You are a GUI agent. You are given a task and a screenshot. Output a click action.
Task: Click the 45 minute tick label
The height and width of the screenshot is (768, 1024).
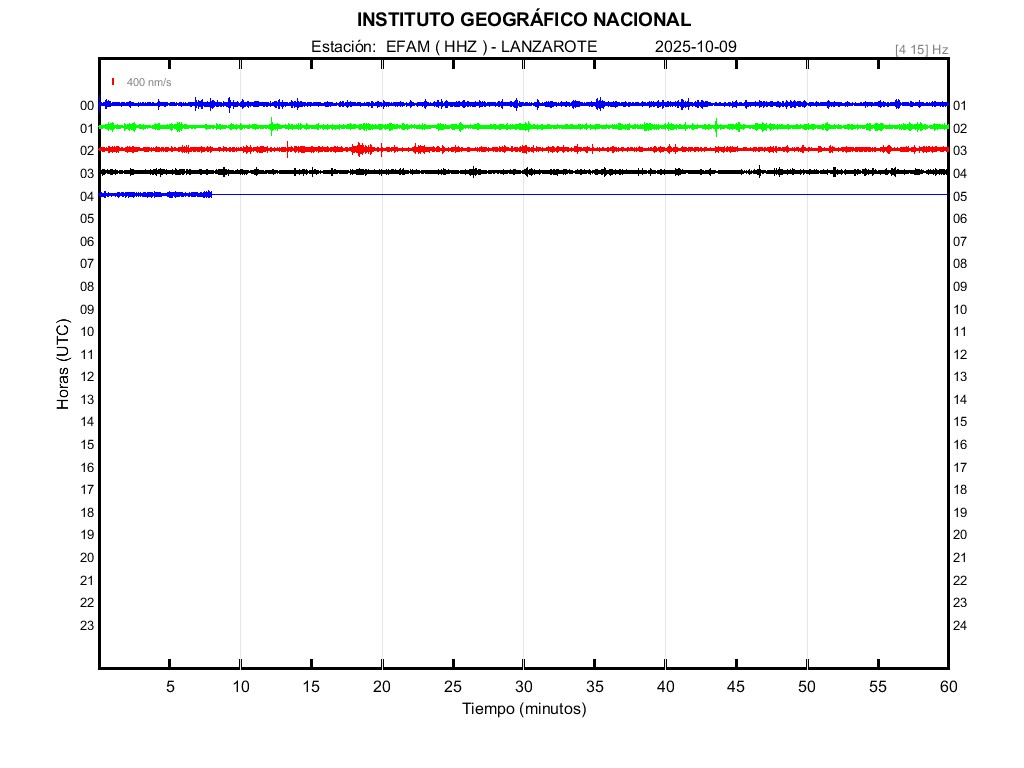736,686
